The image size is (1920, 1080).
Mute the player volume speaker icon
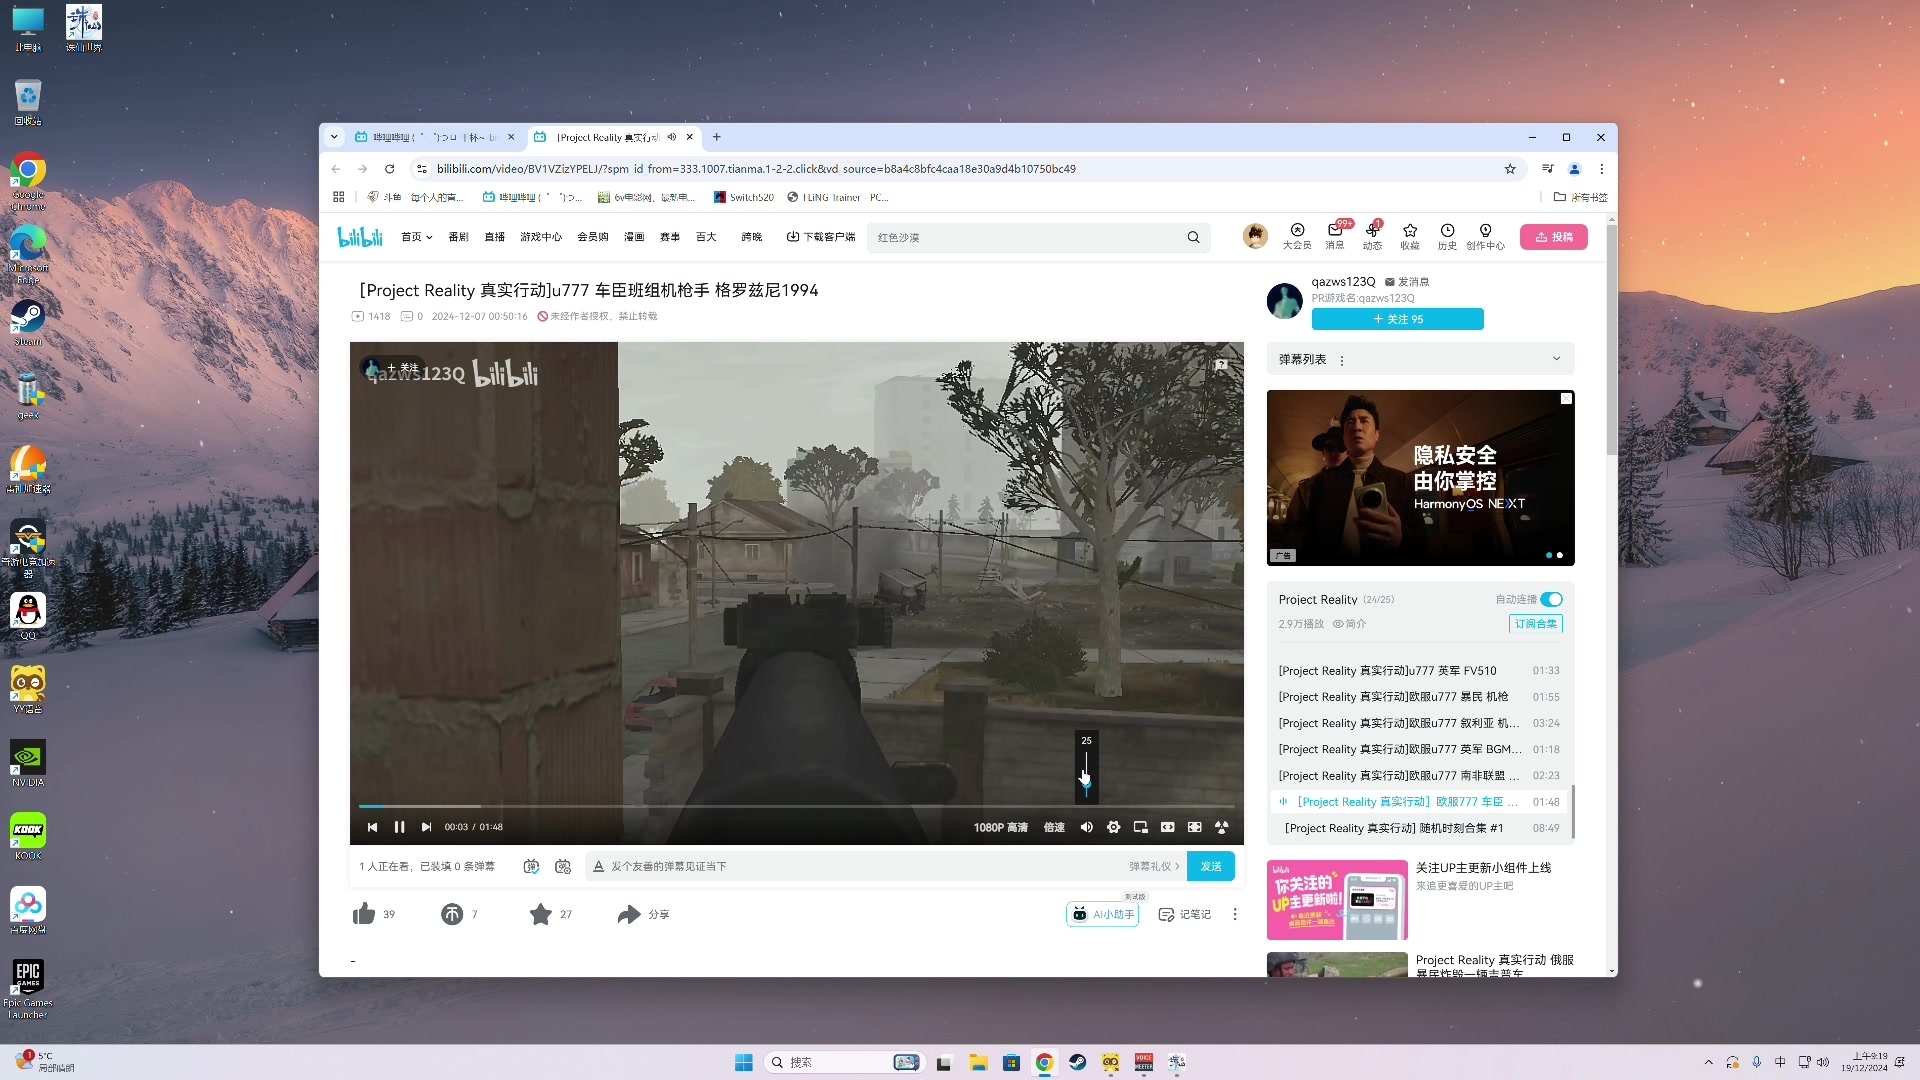[x=1086, y=827]
